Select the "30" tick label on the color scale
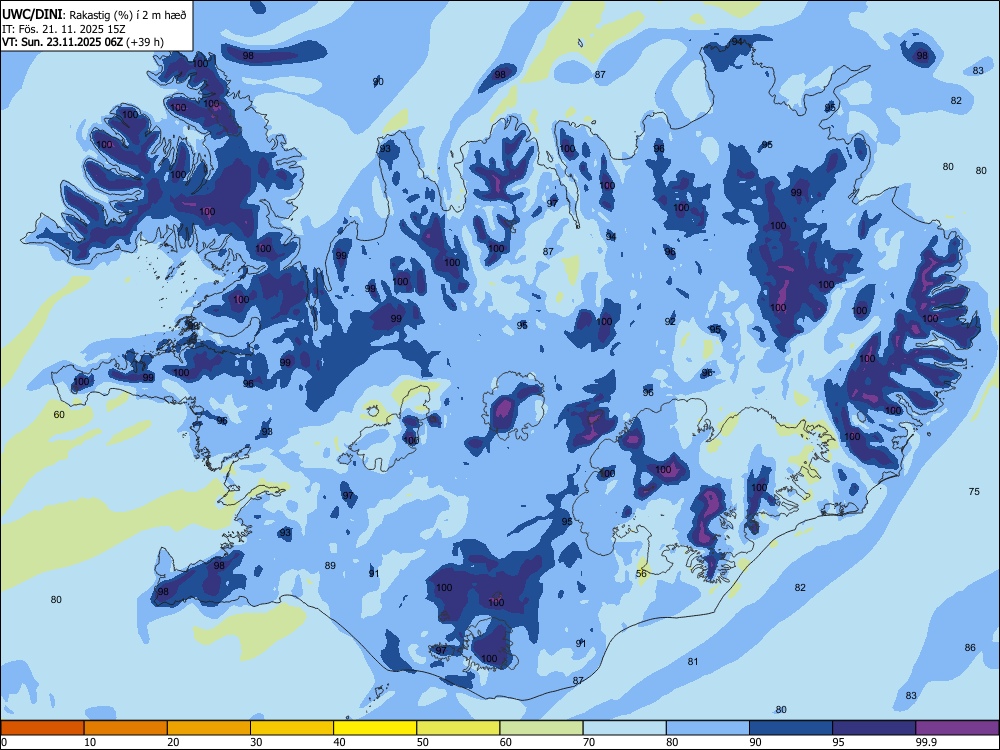Image resolution: width=1000 pixels, height=750 pixels. pos(256,742)
